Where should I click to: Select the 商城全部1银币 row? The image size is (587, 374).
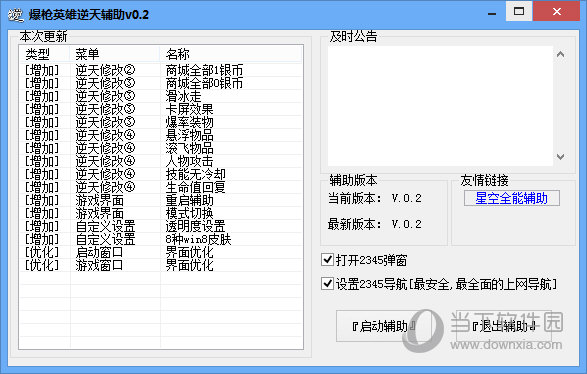(x=161, y=70)
